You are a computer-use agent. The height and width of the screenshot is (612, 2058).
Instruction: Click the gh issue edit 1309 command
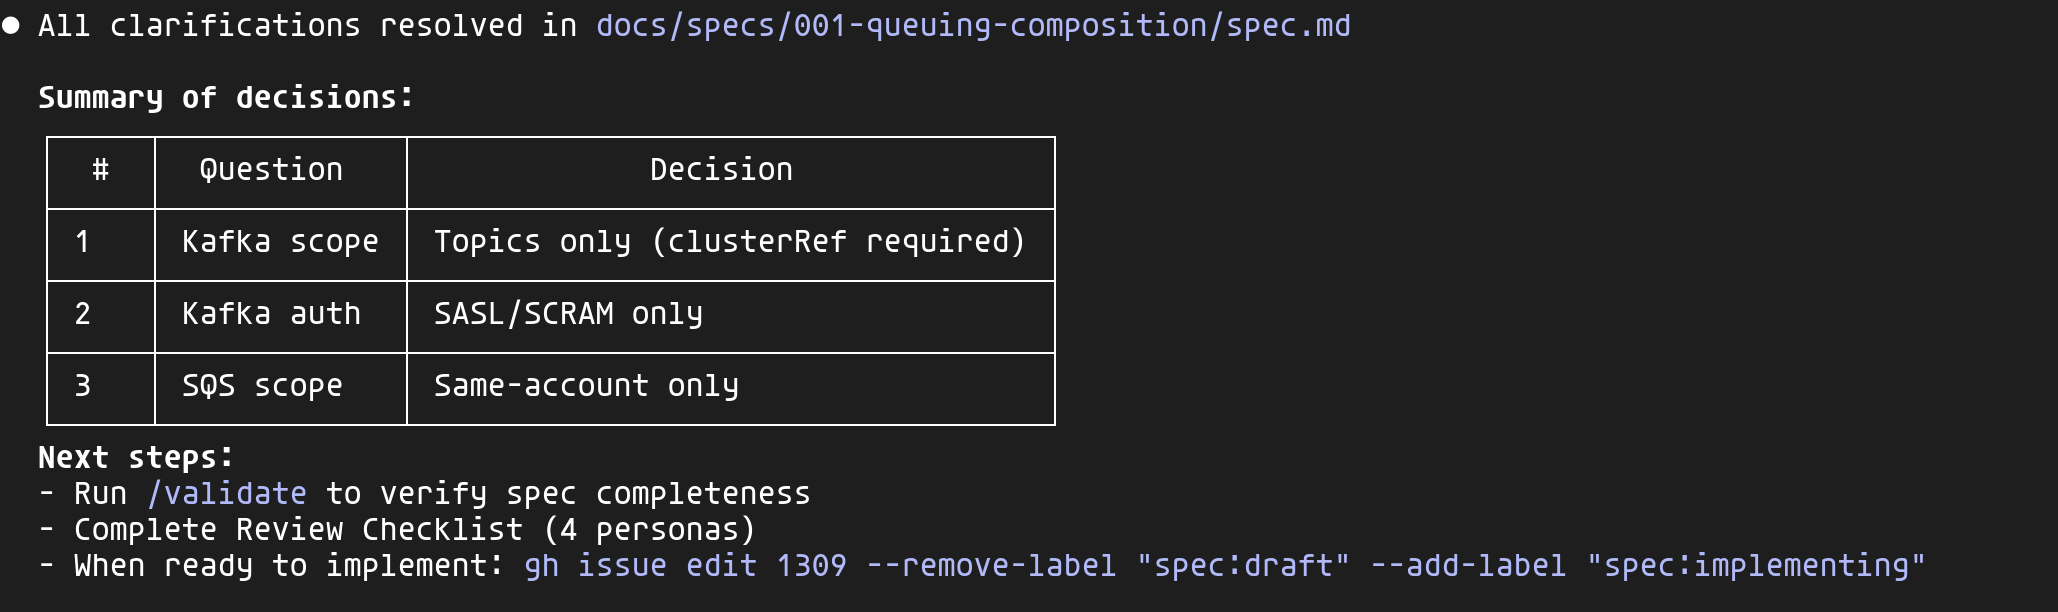[x=685, y=566]
